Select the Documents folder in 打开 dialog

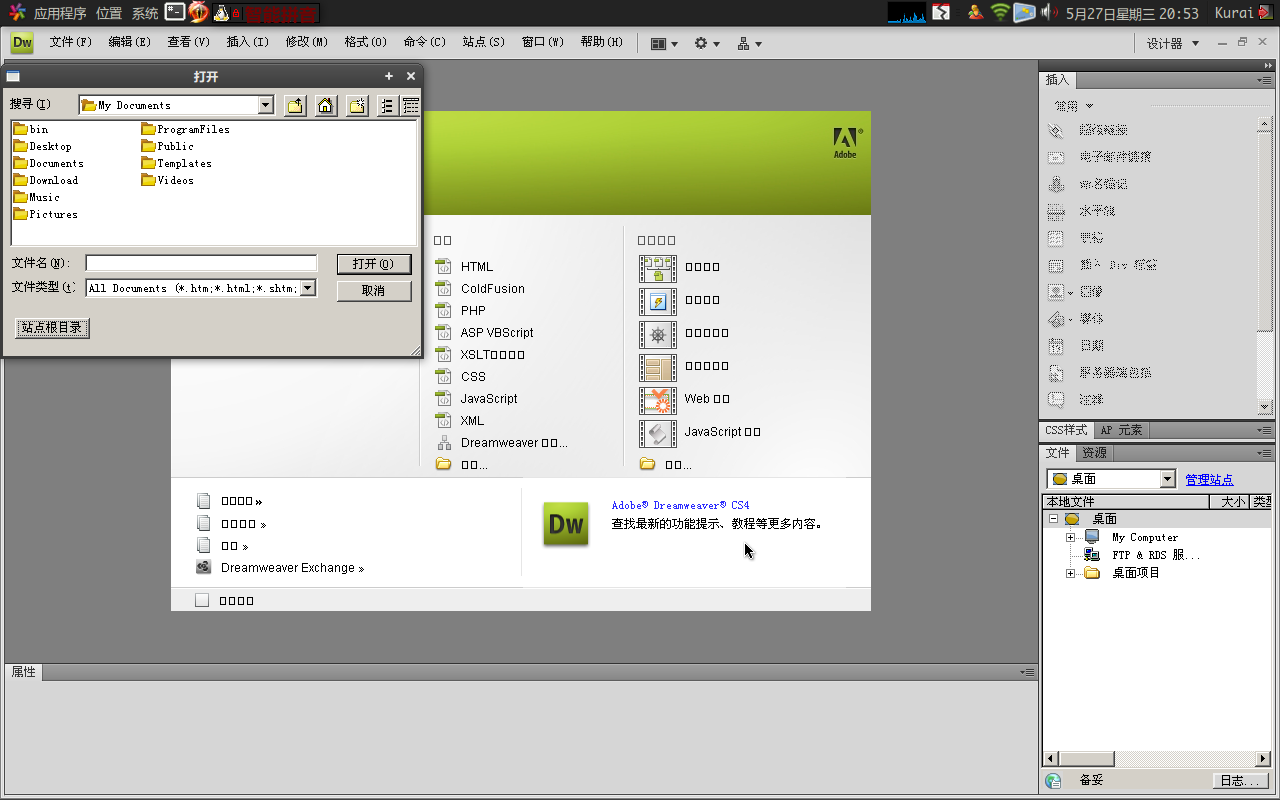(x=49, y=163)
